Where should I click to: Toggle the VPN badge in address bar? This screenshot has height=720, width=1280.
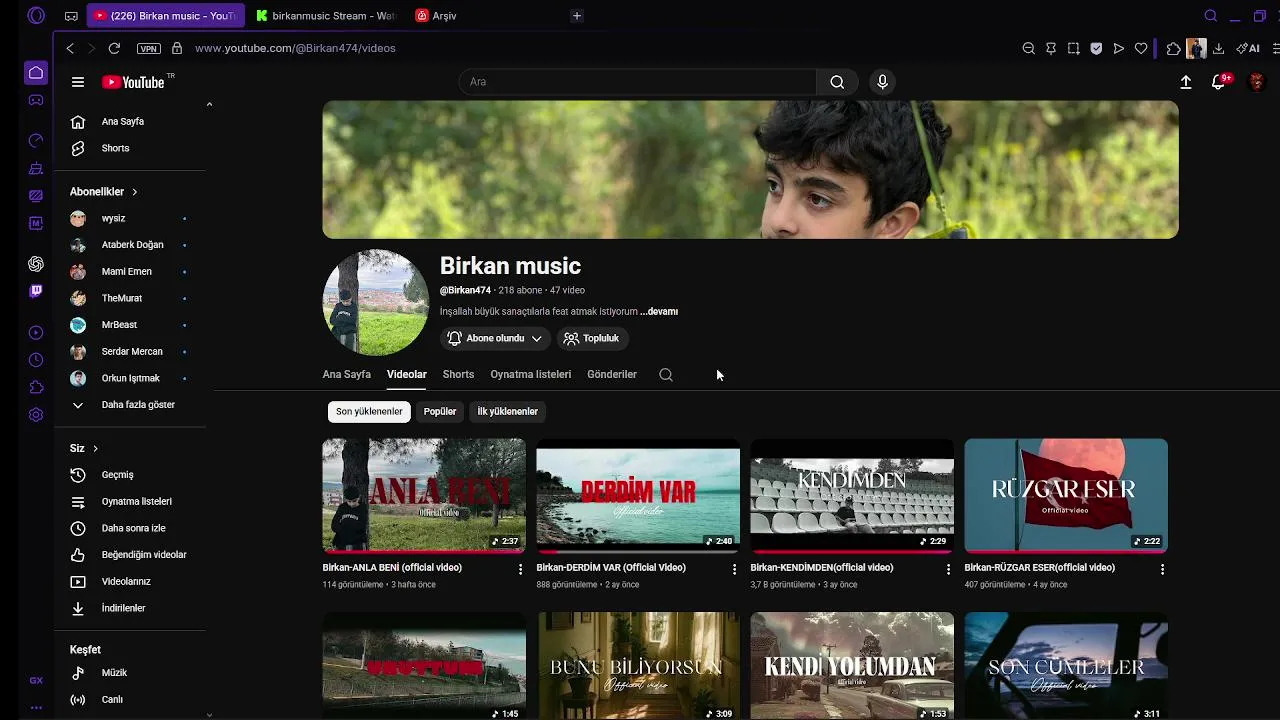pyautogui.click(x=149, y=48)
